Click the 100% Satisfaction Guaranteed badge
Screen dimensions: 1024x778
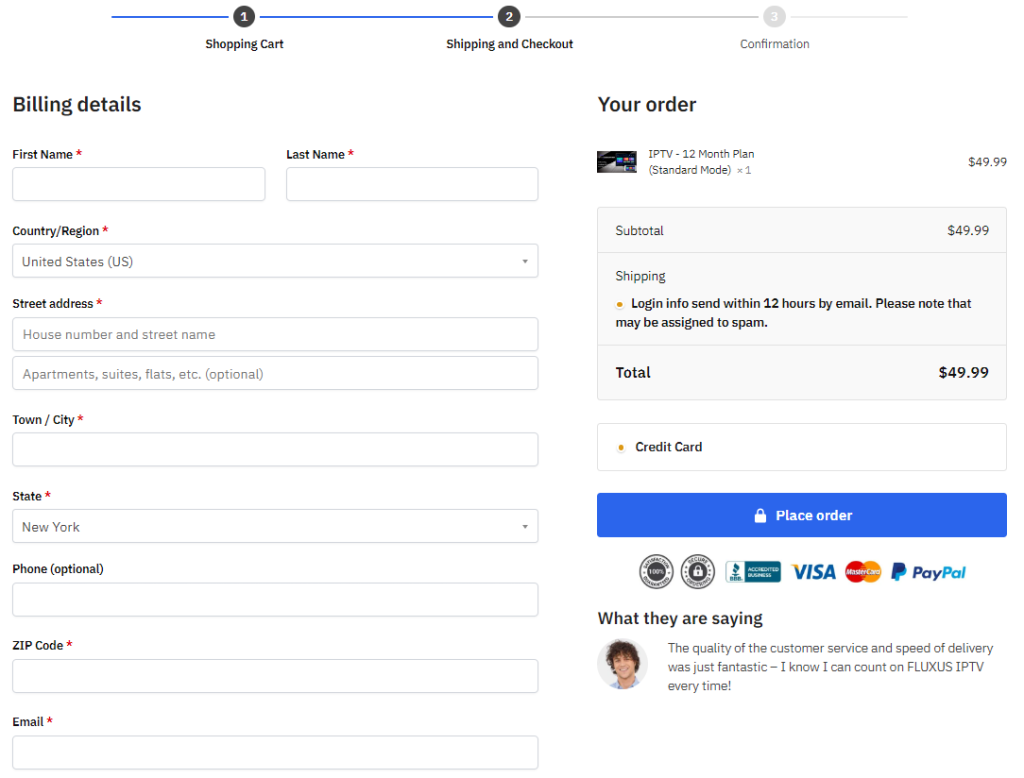point(656,572)
